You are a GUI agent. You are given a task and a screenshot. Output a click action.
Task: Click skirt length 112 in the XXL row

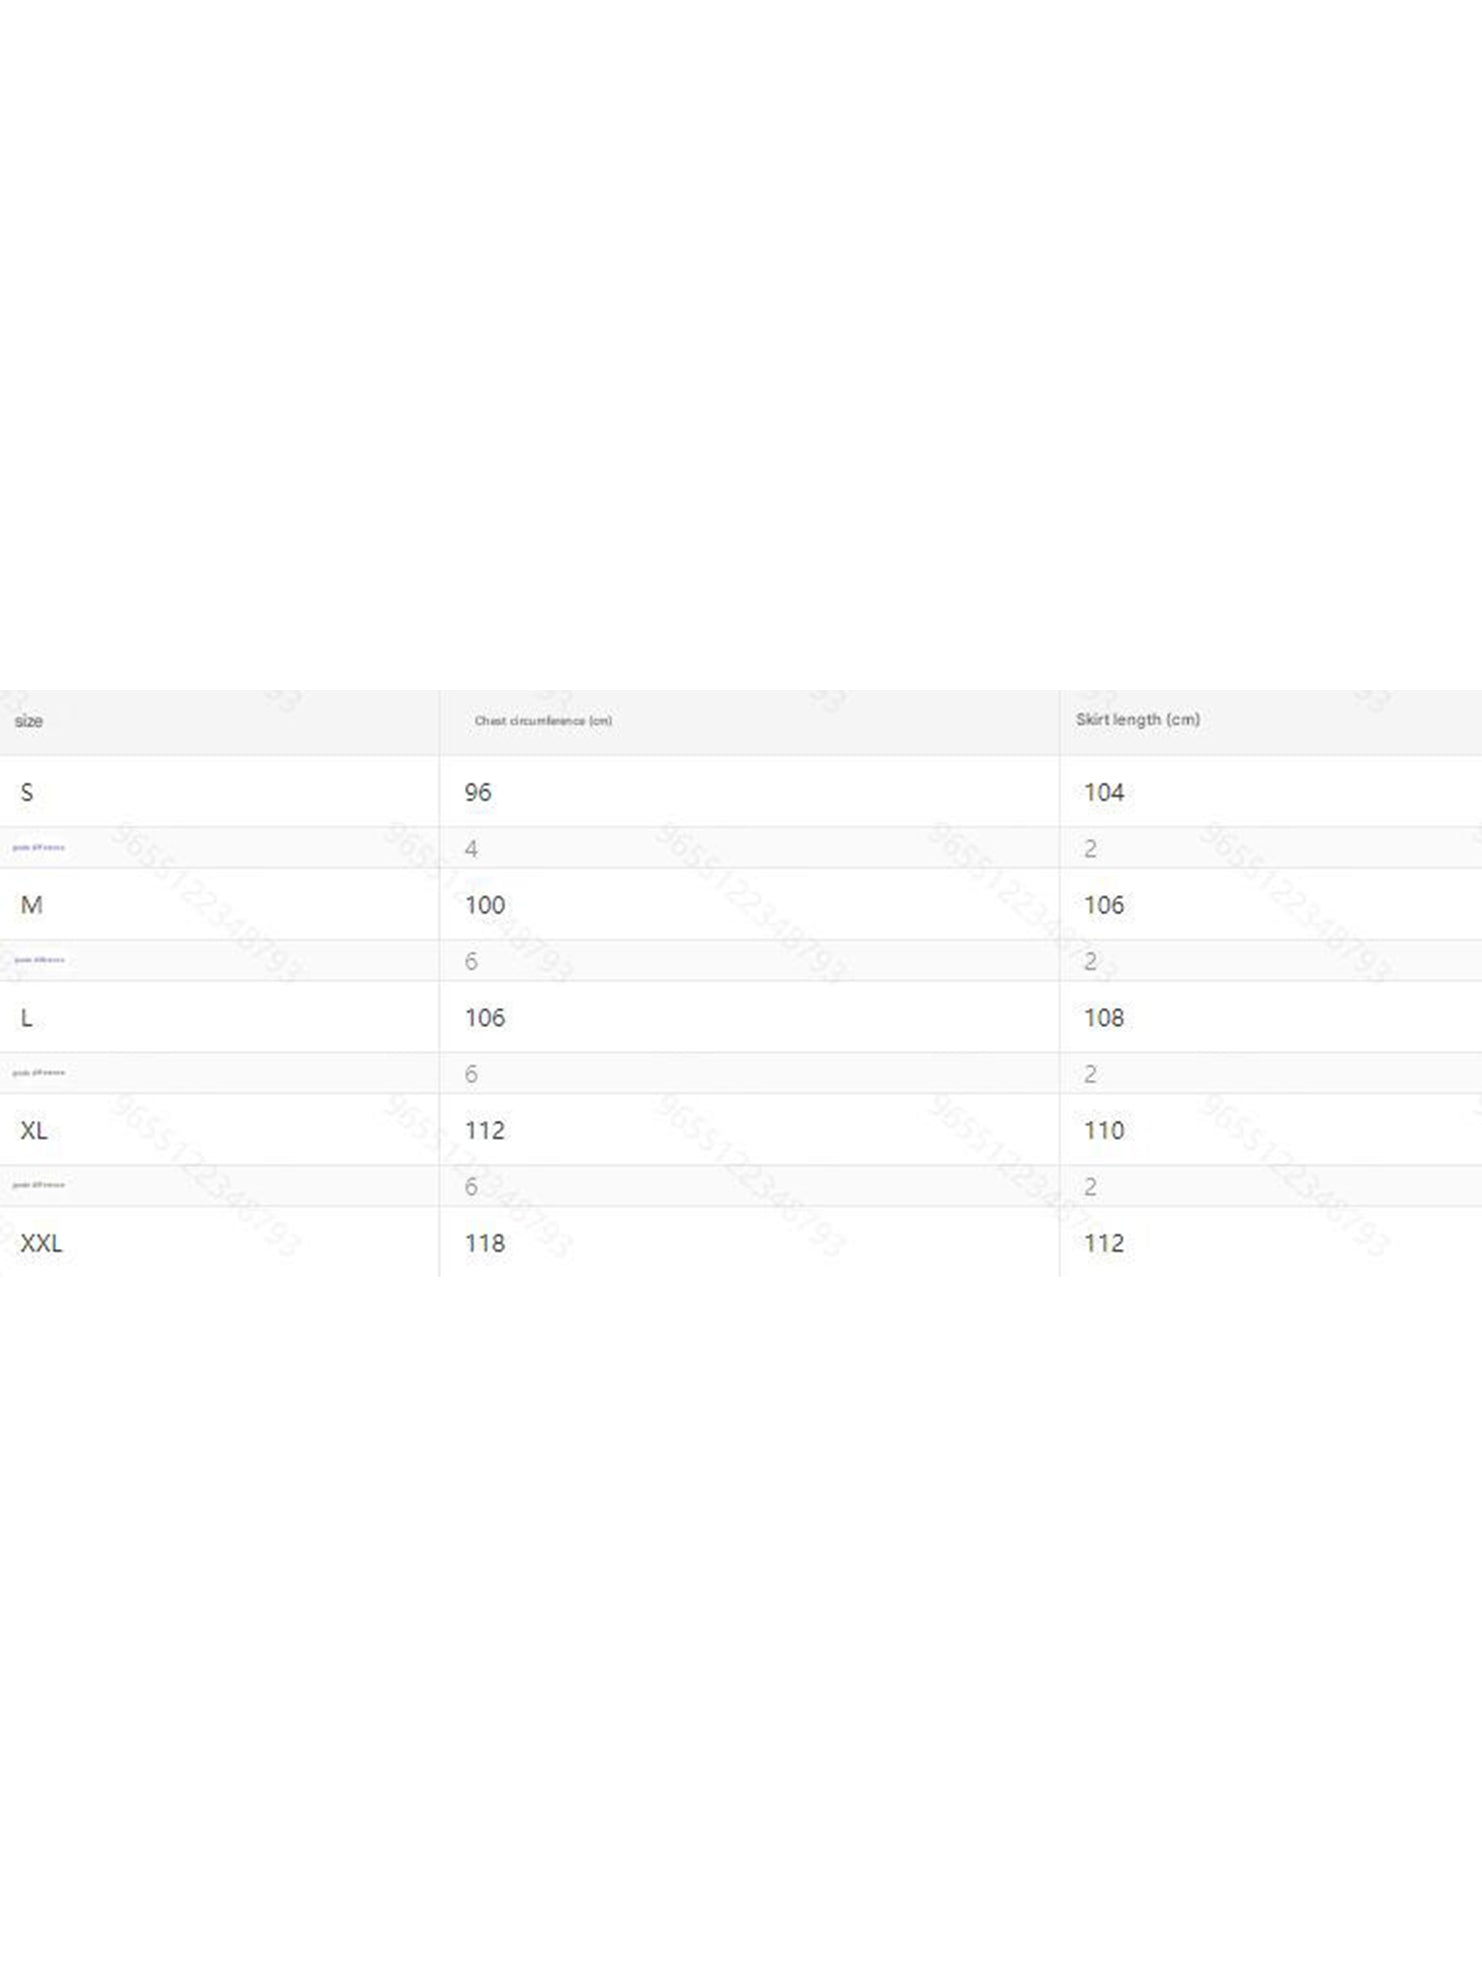pos(1104,1243)
